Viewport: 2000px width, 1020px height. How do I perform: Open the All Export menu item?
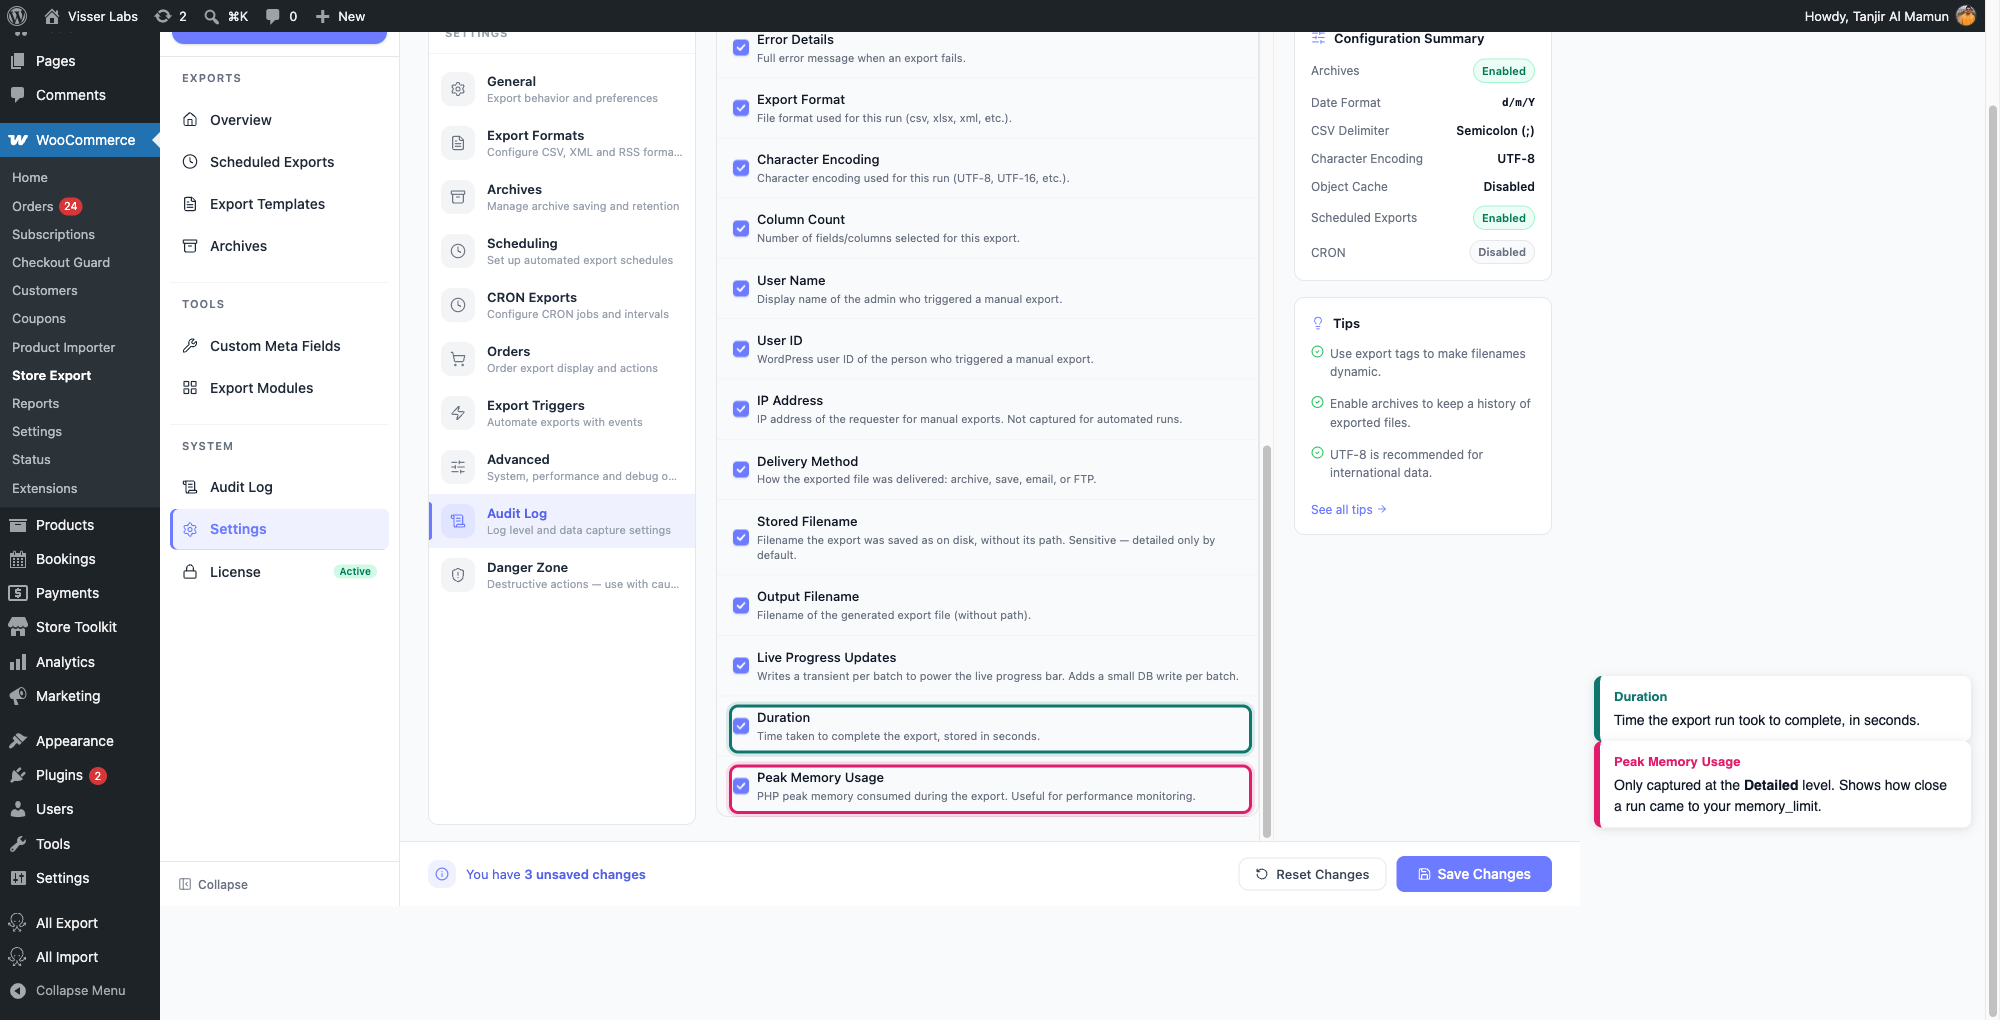coord(80,923)
